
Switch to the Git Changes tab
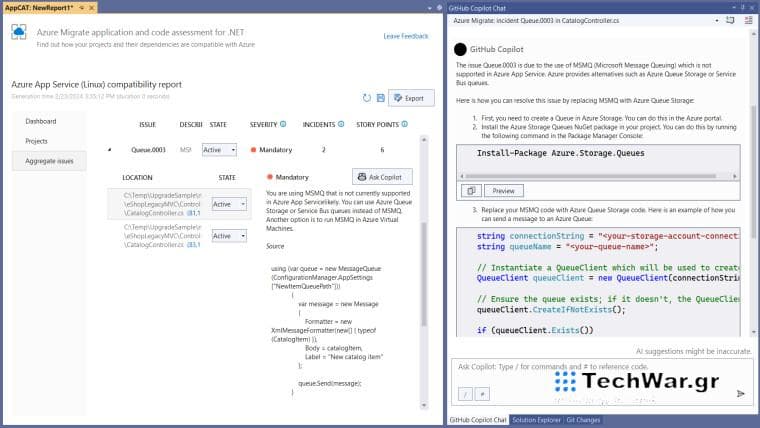pyautogui.click(x=584, y=420)
